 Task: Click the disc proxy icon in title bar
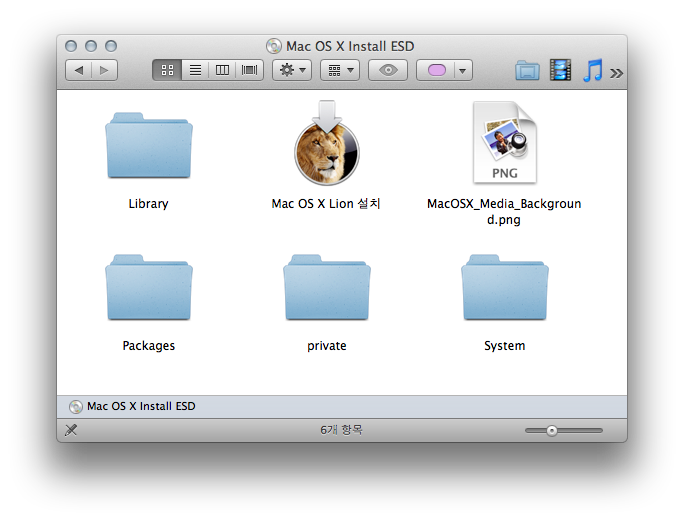pyautogui.click(x=274, y=46)
